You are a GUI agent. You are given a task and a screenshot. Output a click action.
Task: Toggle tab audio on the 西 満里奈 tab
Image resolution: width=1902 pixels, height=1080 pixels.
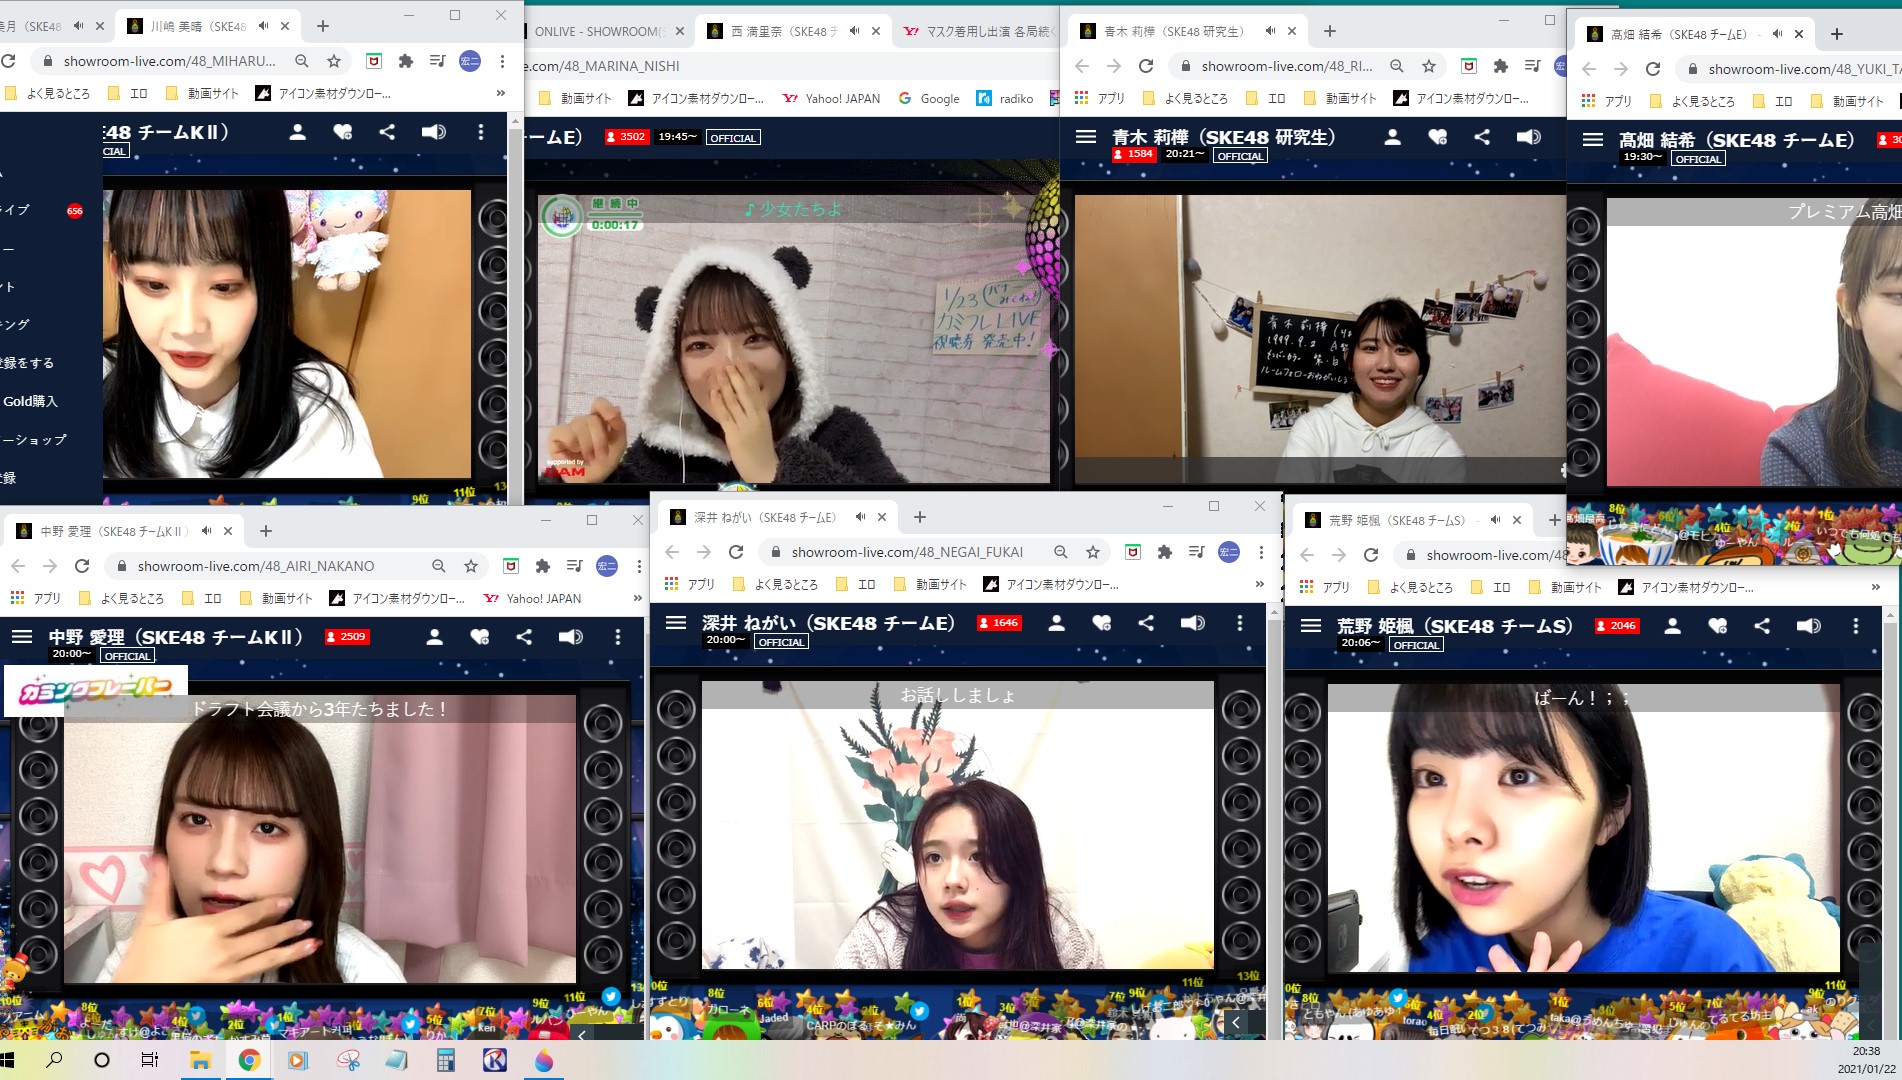point(854,31)
